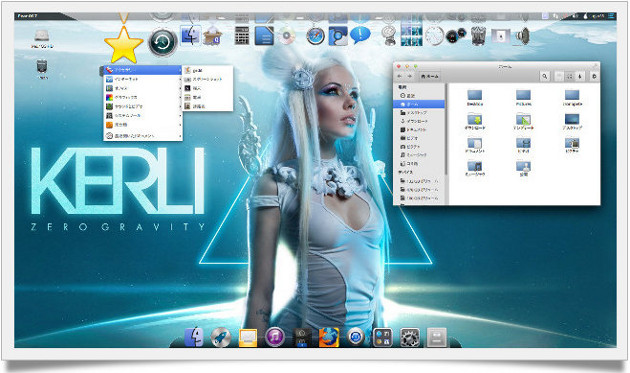Launch Firefox from the bottom dock
630x373 pixels.
329,337
